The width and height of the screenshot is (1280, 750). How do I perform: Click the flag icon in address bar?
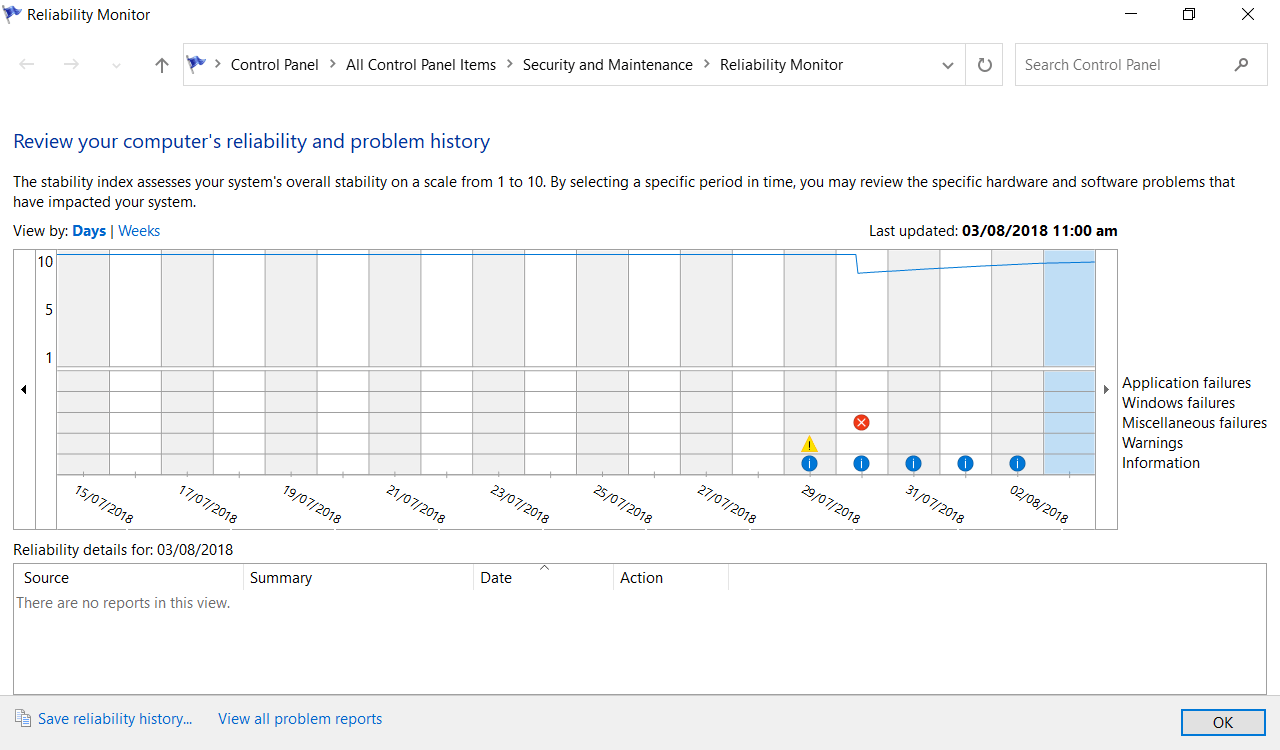pyautogui.click(x=196, y=64)
